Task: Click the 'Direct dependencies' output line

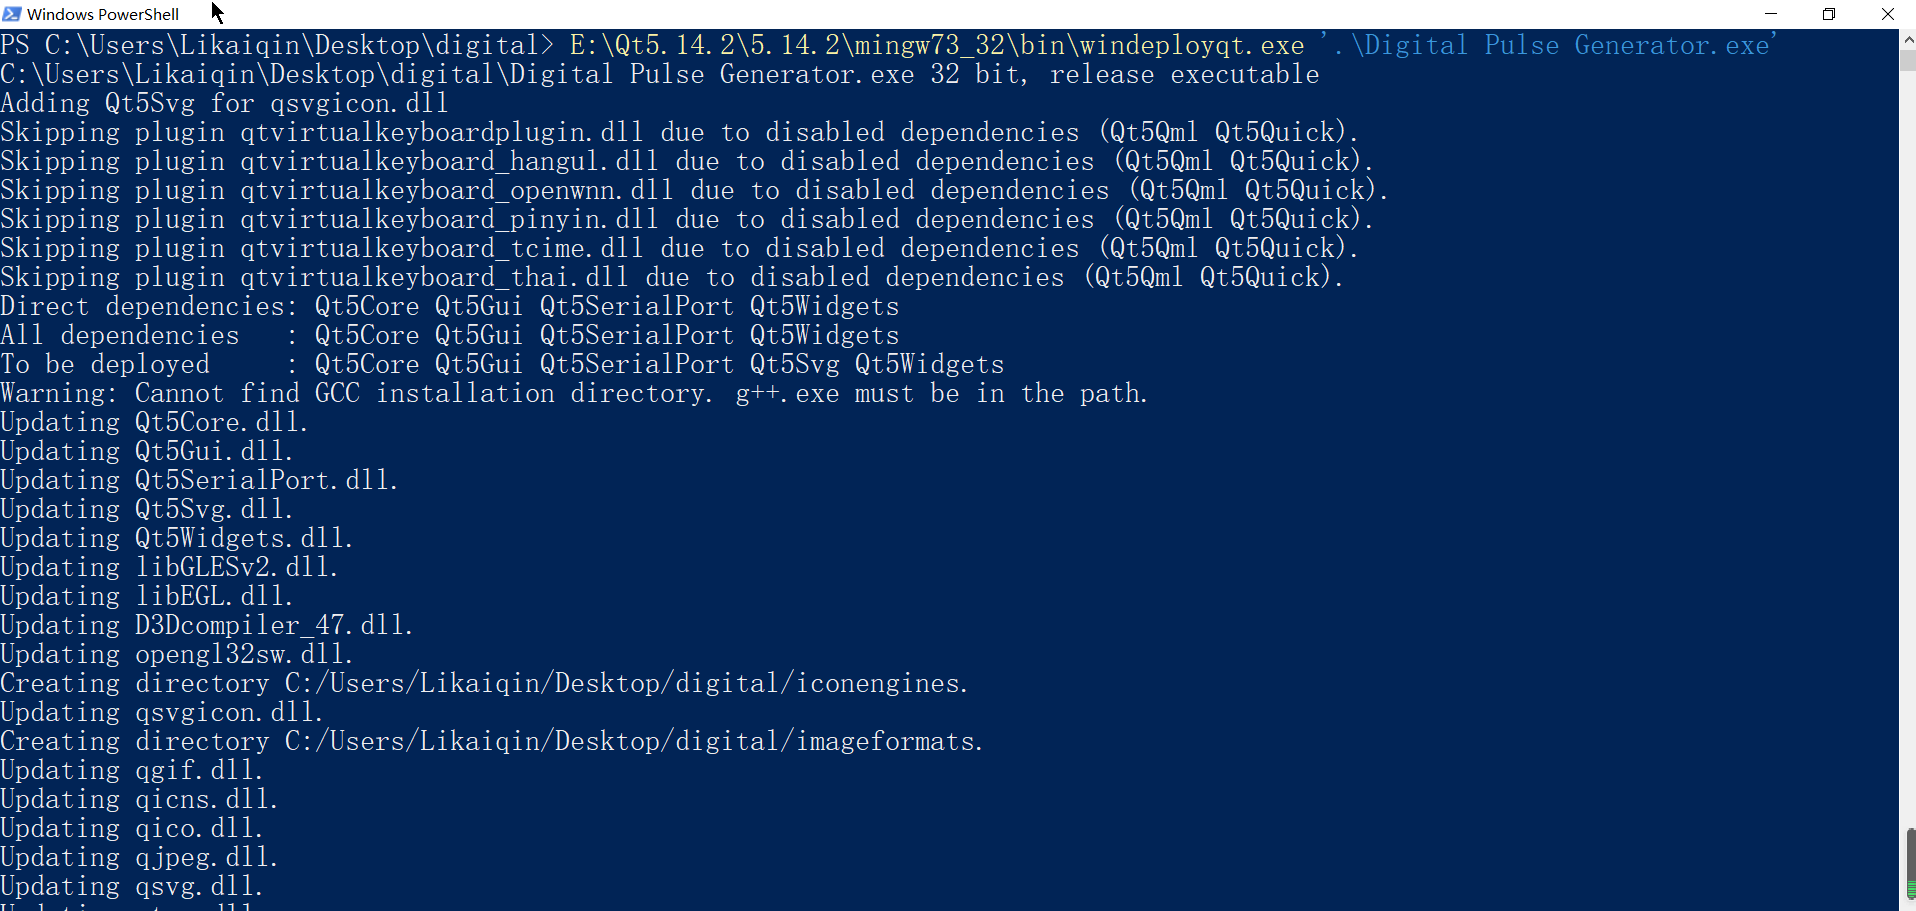Action: 450,306
